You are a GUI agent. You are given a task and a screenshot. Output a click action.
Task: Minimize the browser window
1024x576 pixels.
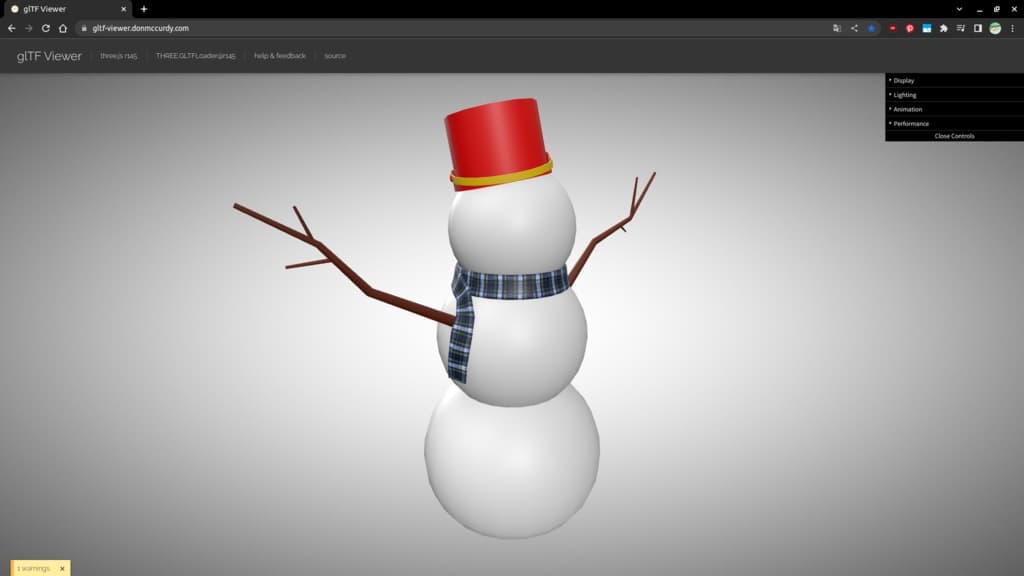[979, 9]
